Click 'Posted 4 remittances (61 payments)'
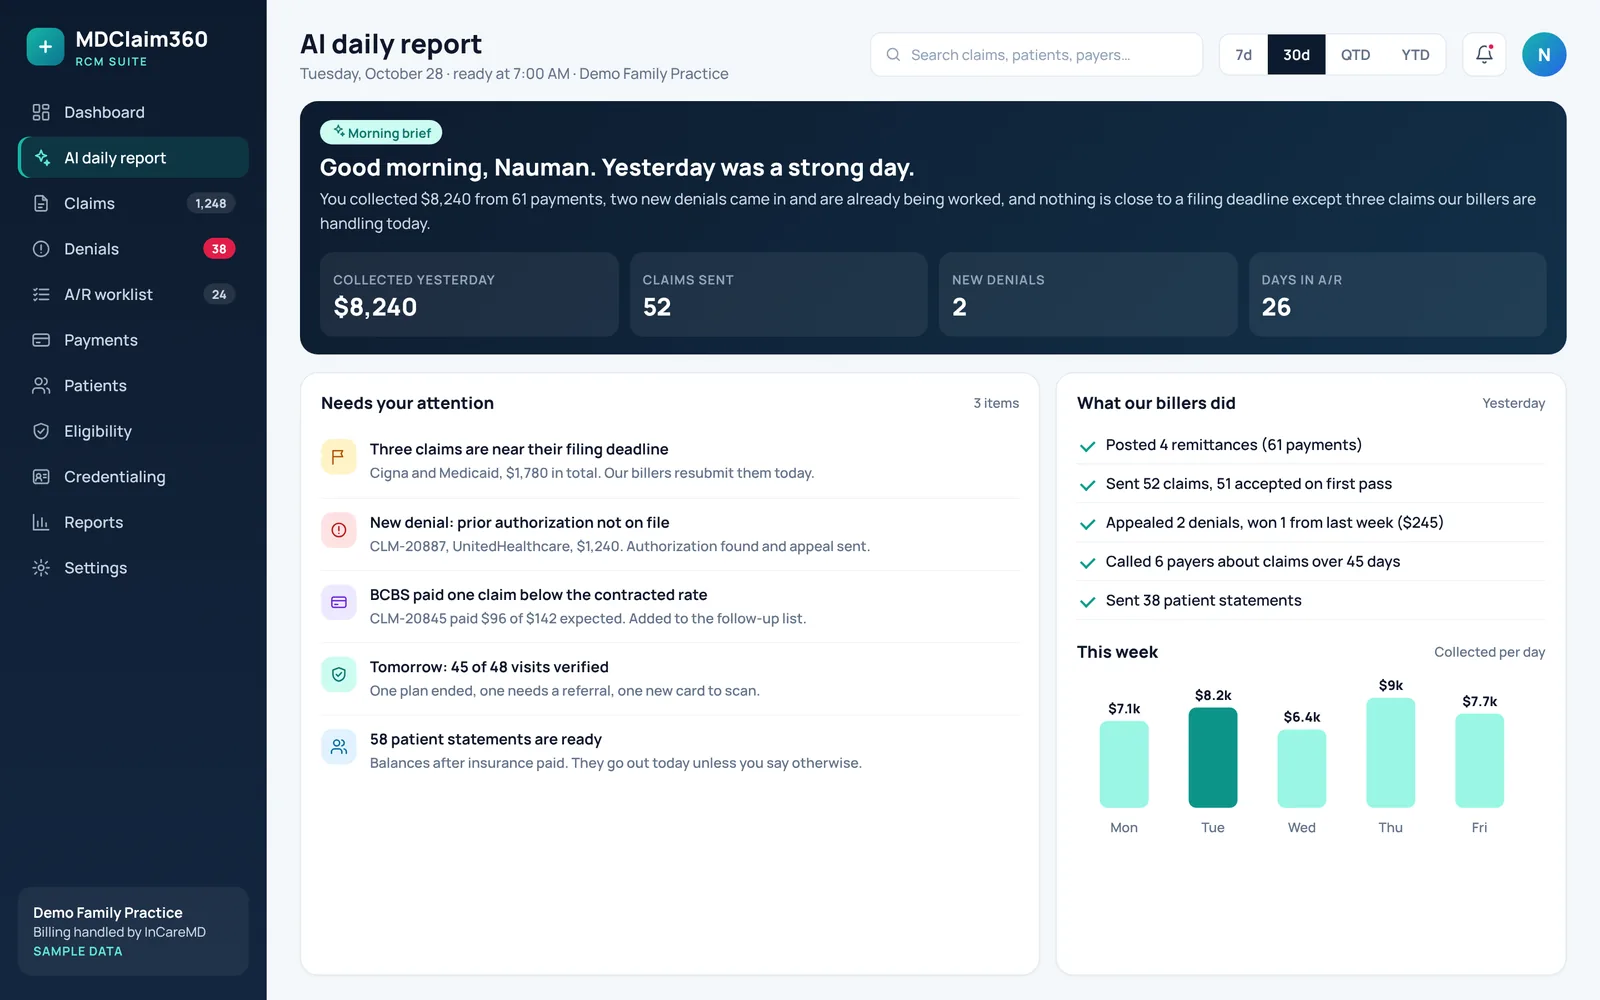1600x1000 pixels. (1233, 445)
